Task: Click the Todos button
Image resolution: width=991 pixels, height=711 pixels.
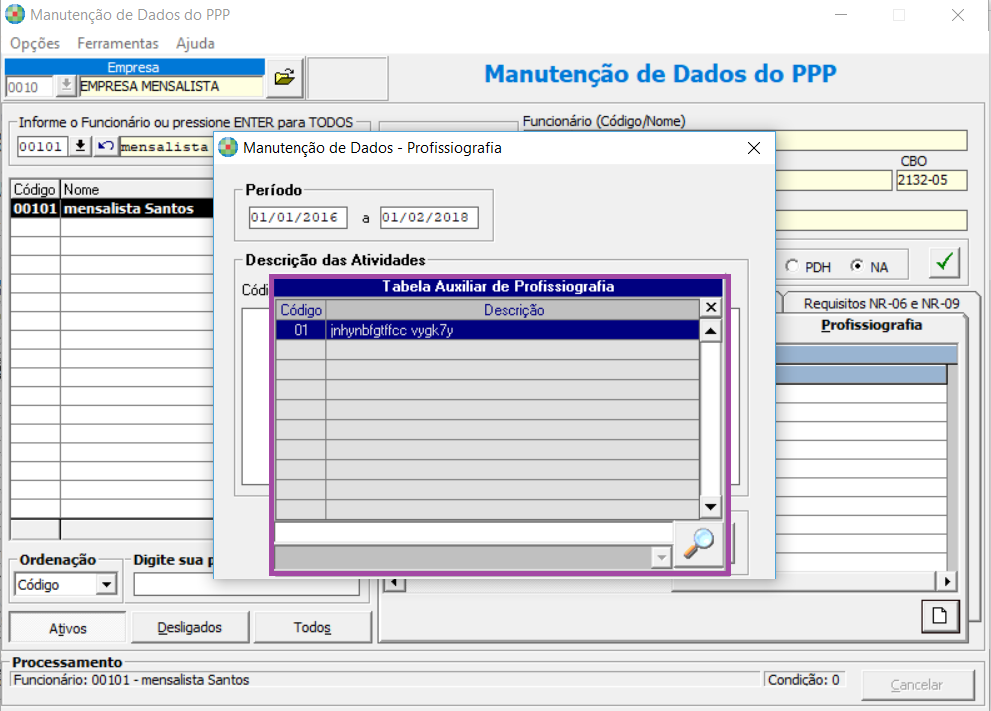Action: click(312, 628)
